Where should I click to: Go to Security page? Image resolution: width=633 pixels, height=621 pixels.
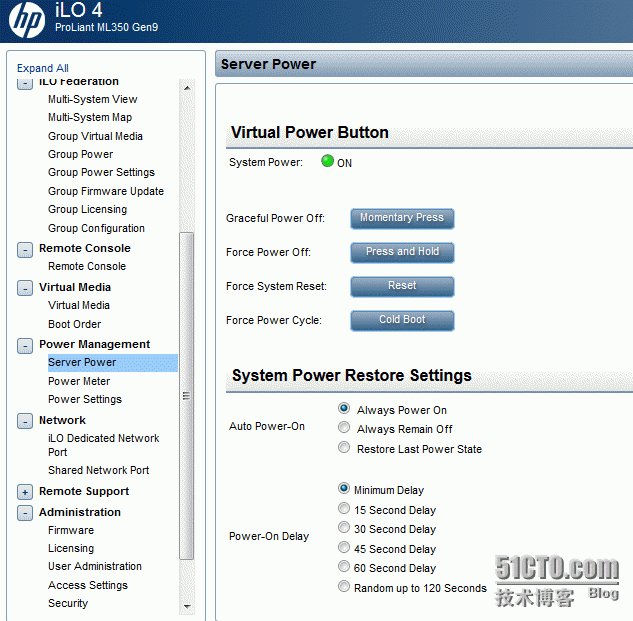click(x=68, y=603)
